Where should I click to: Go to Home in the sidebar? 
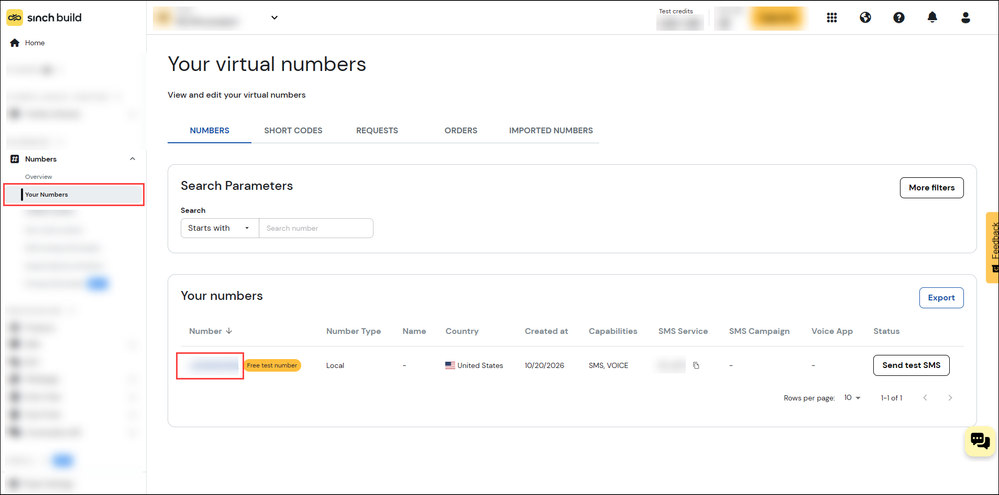[x=34, y=43]
